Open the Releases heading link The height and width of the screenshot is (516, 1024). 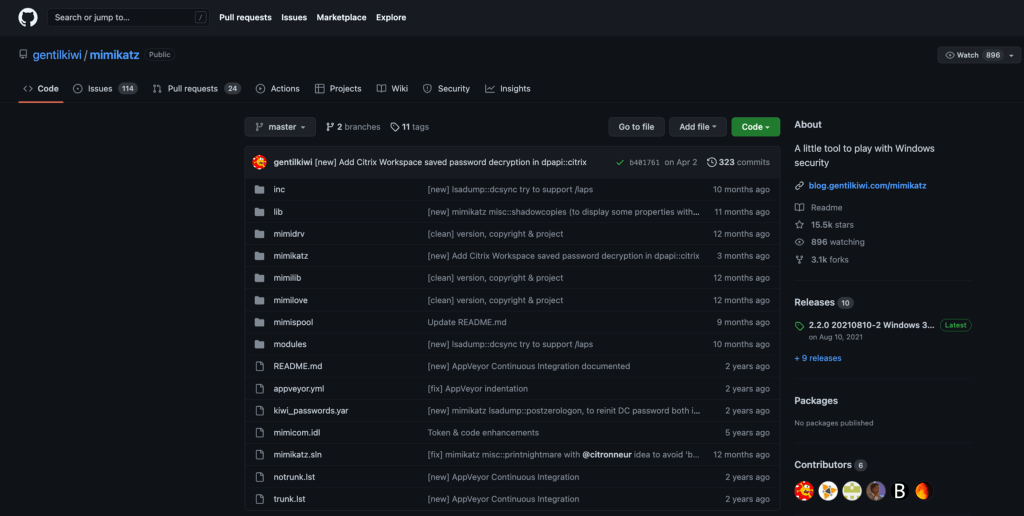tap(814, 302)
